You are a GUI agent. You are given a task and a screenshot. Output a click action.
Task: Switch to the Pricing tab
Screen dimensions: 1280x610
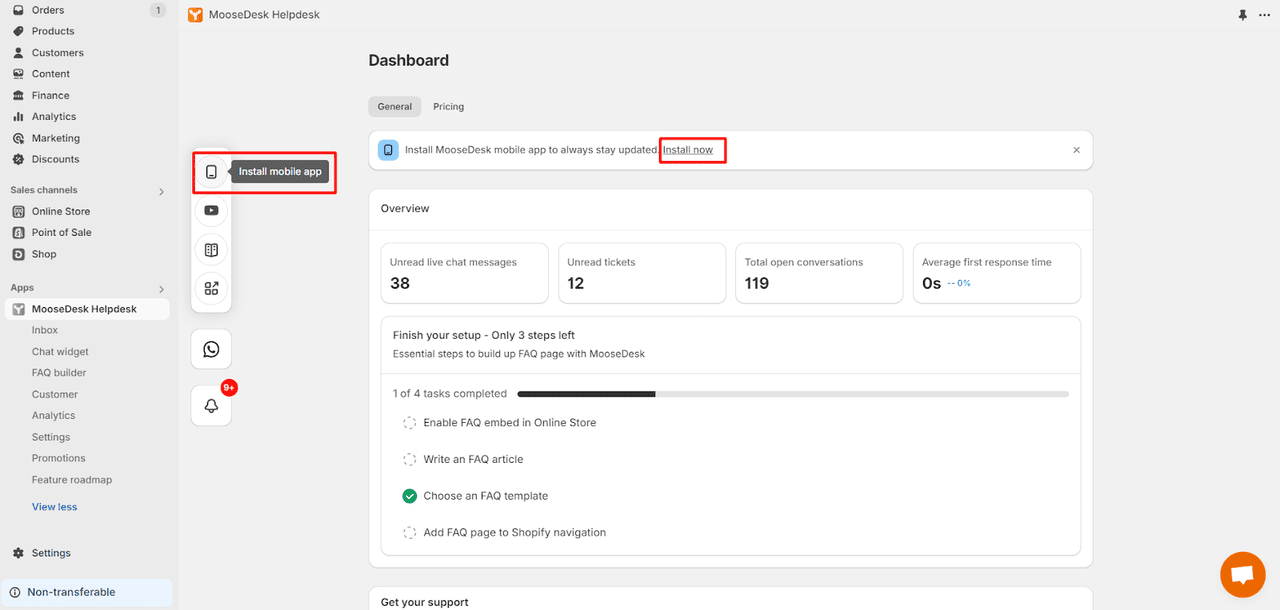click(448, 107)
